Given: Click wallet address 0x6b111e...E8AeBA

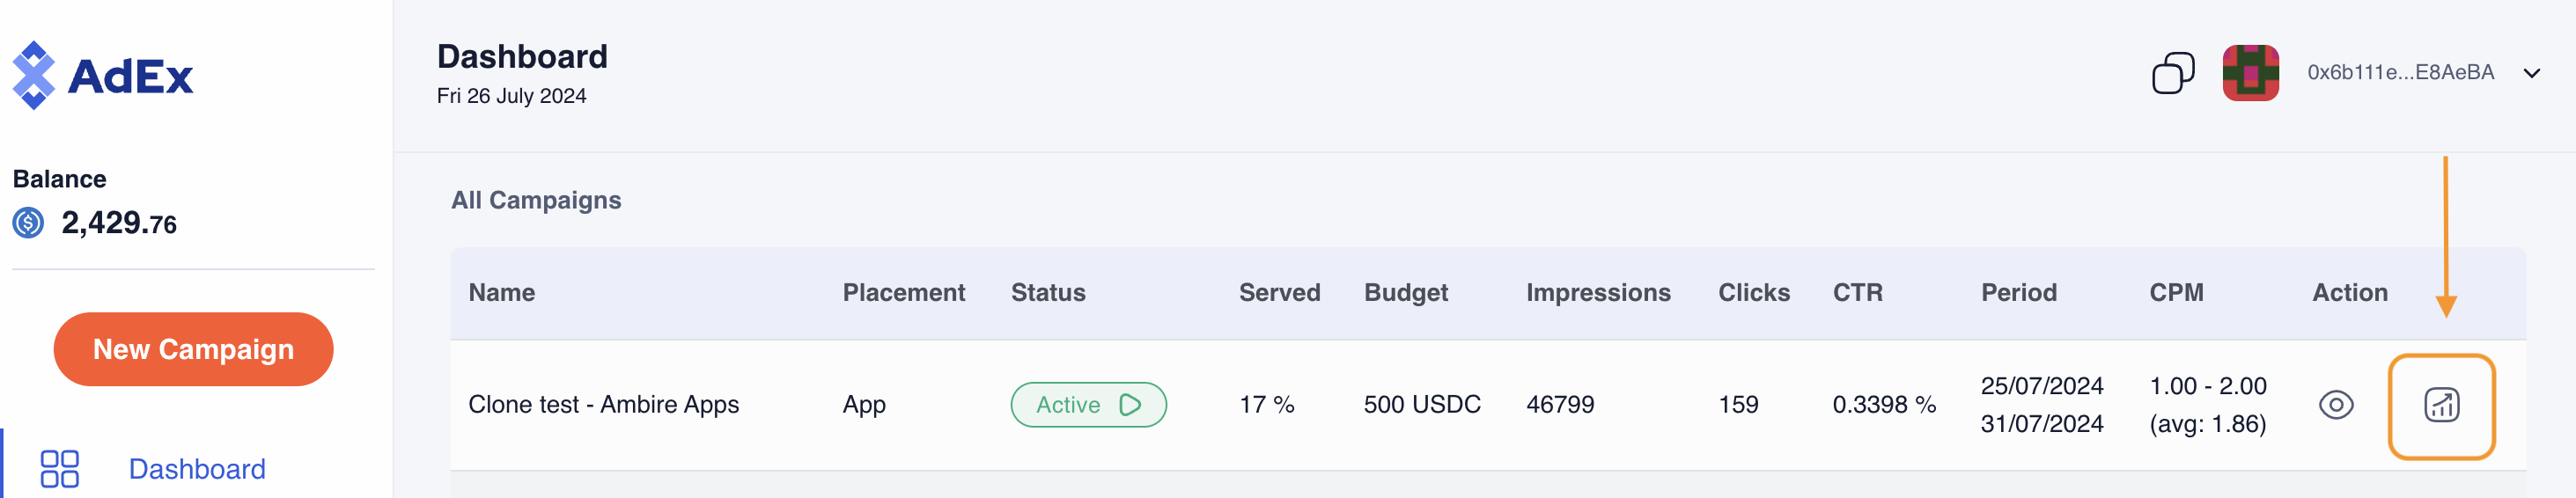Looking at the screenshot, I should 2400,72.
